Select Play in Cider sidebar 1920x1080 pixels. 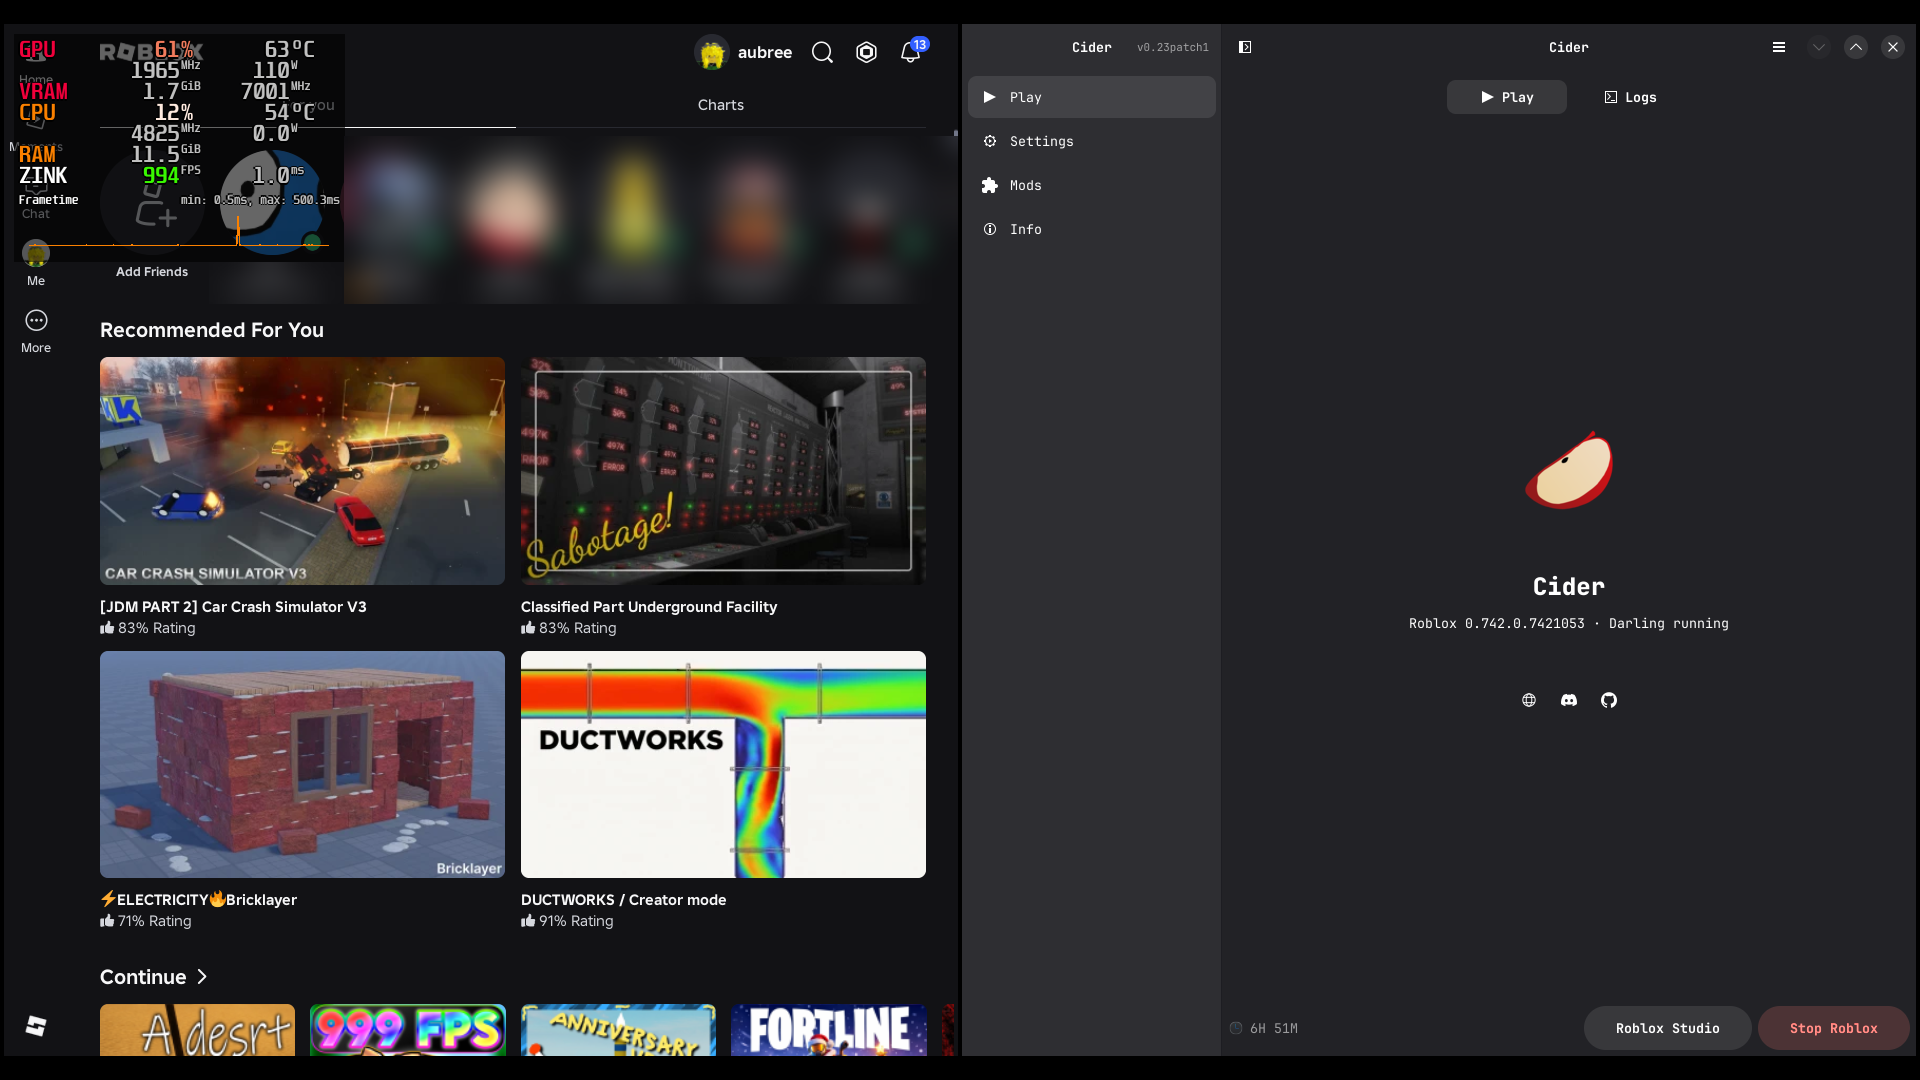(x=1092, y=97)
